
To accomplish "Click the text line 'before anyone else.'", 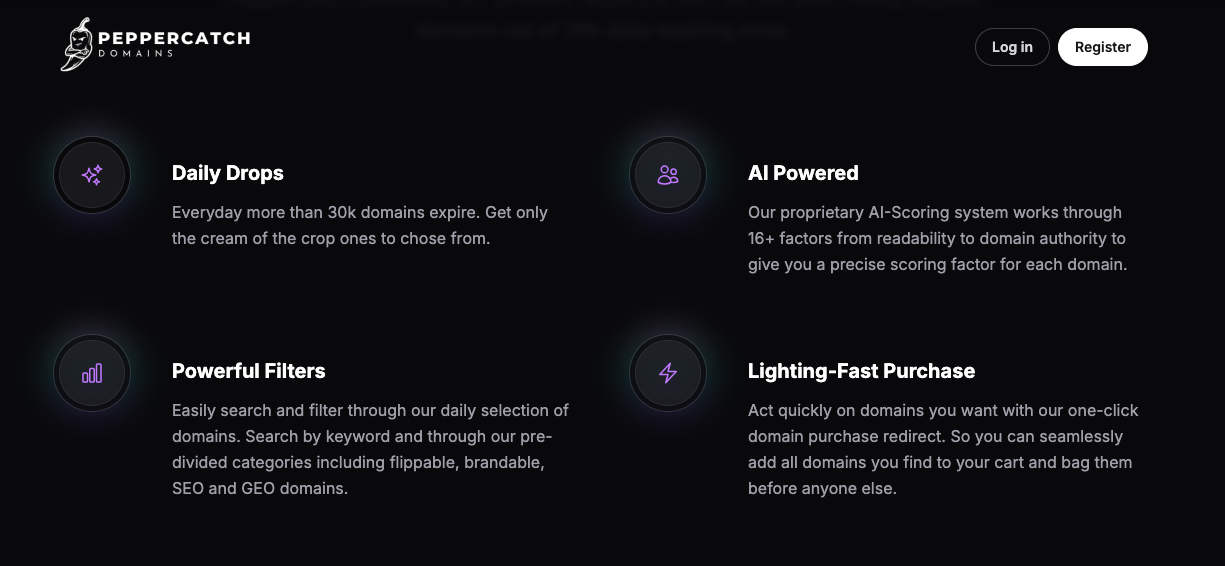I will coord(822,489).
